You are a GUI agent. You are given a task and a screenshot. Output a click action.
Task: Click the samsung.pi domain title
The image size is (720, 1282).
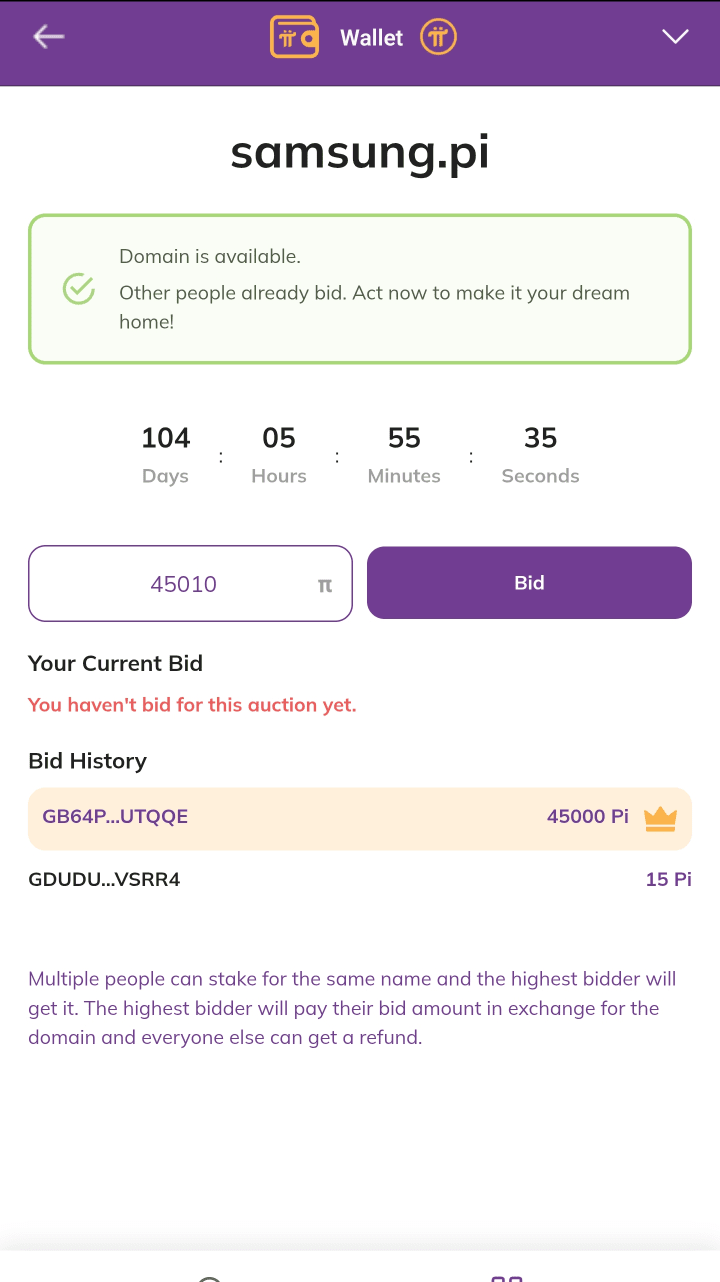tap(360, 152)
